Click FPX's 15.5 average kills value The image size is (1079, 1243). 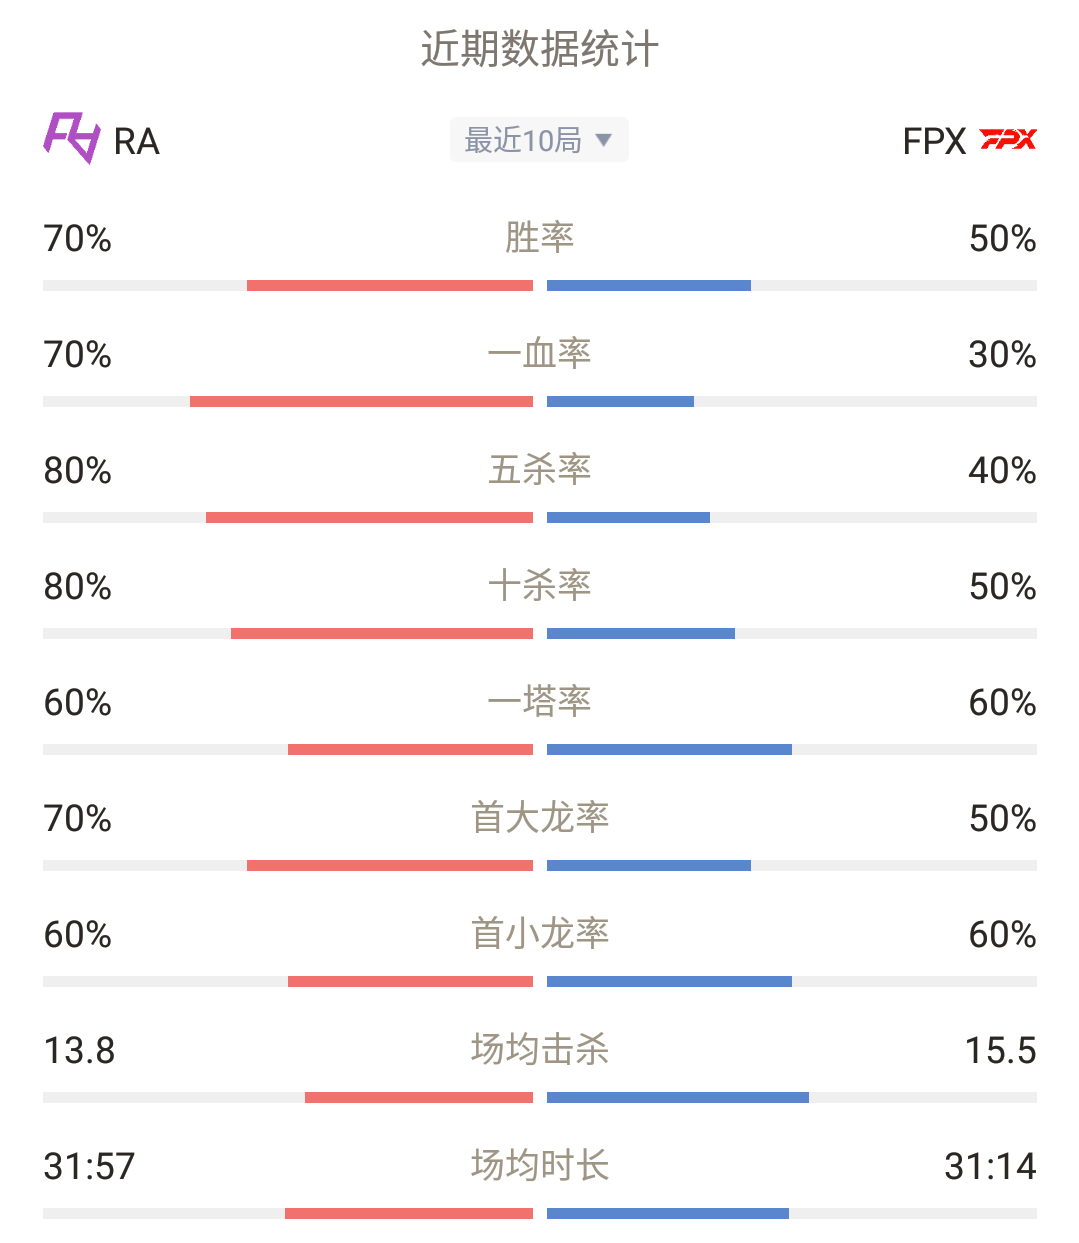pos(1000,1051)
